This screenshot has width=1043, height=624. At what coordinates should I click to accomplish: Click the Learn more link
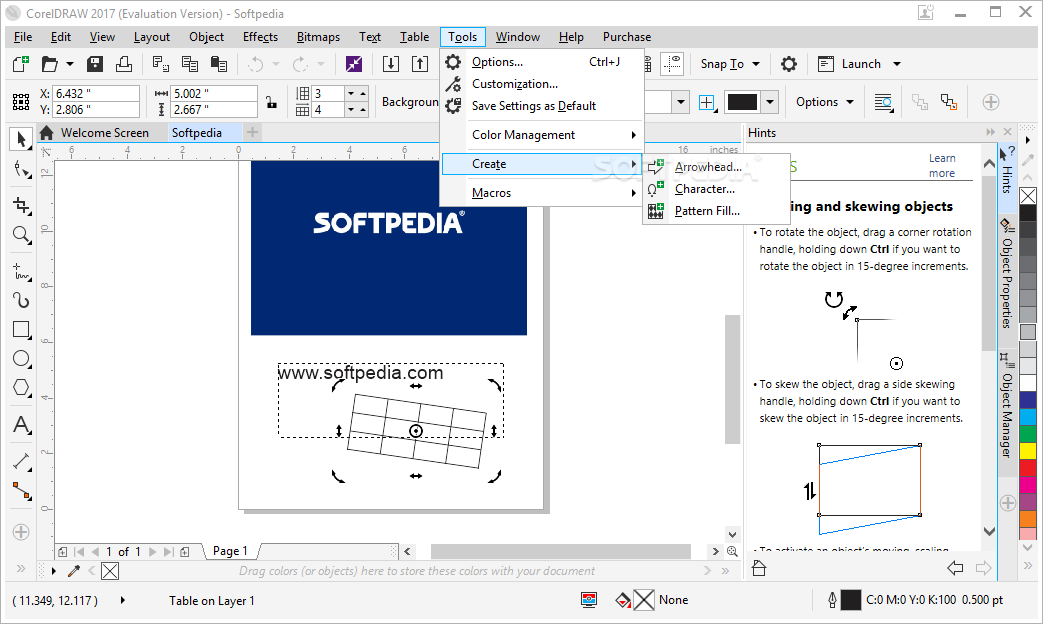pyautogui.click(x=942, y=166)
